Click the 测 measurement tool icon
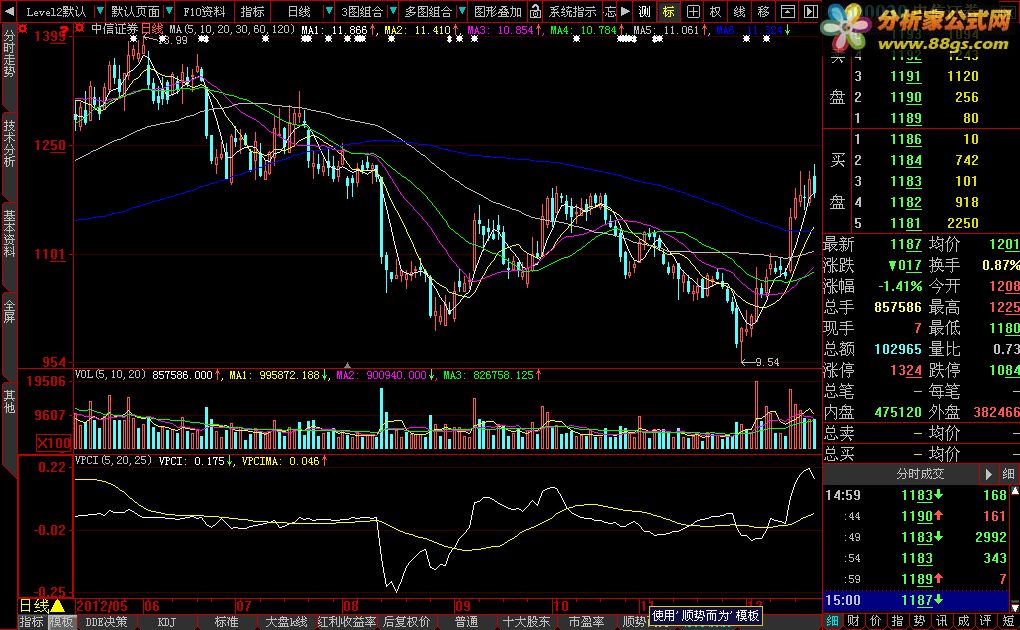The image size is (1020, 630). point(644,11)
